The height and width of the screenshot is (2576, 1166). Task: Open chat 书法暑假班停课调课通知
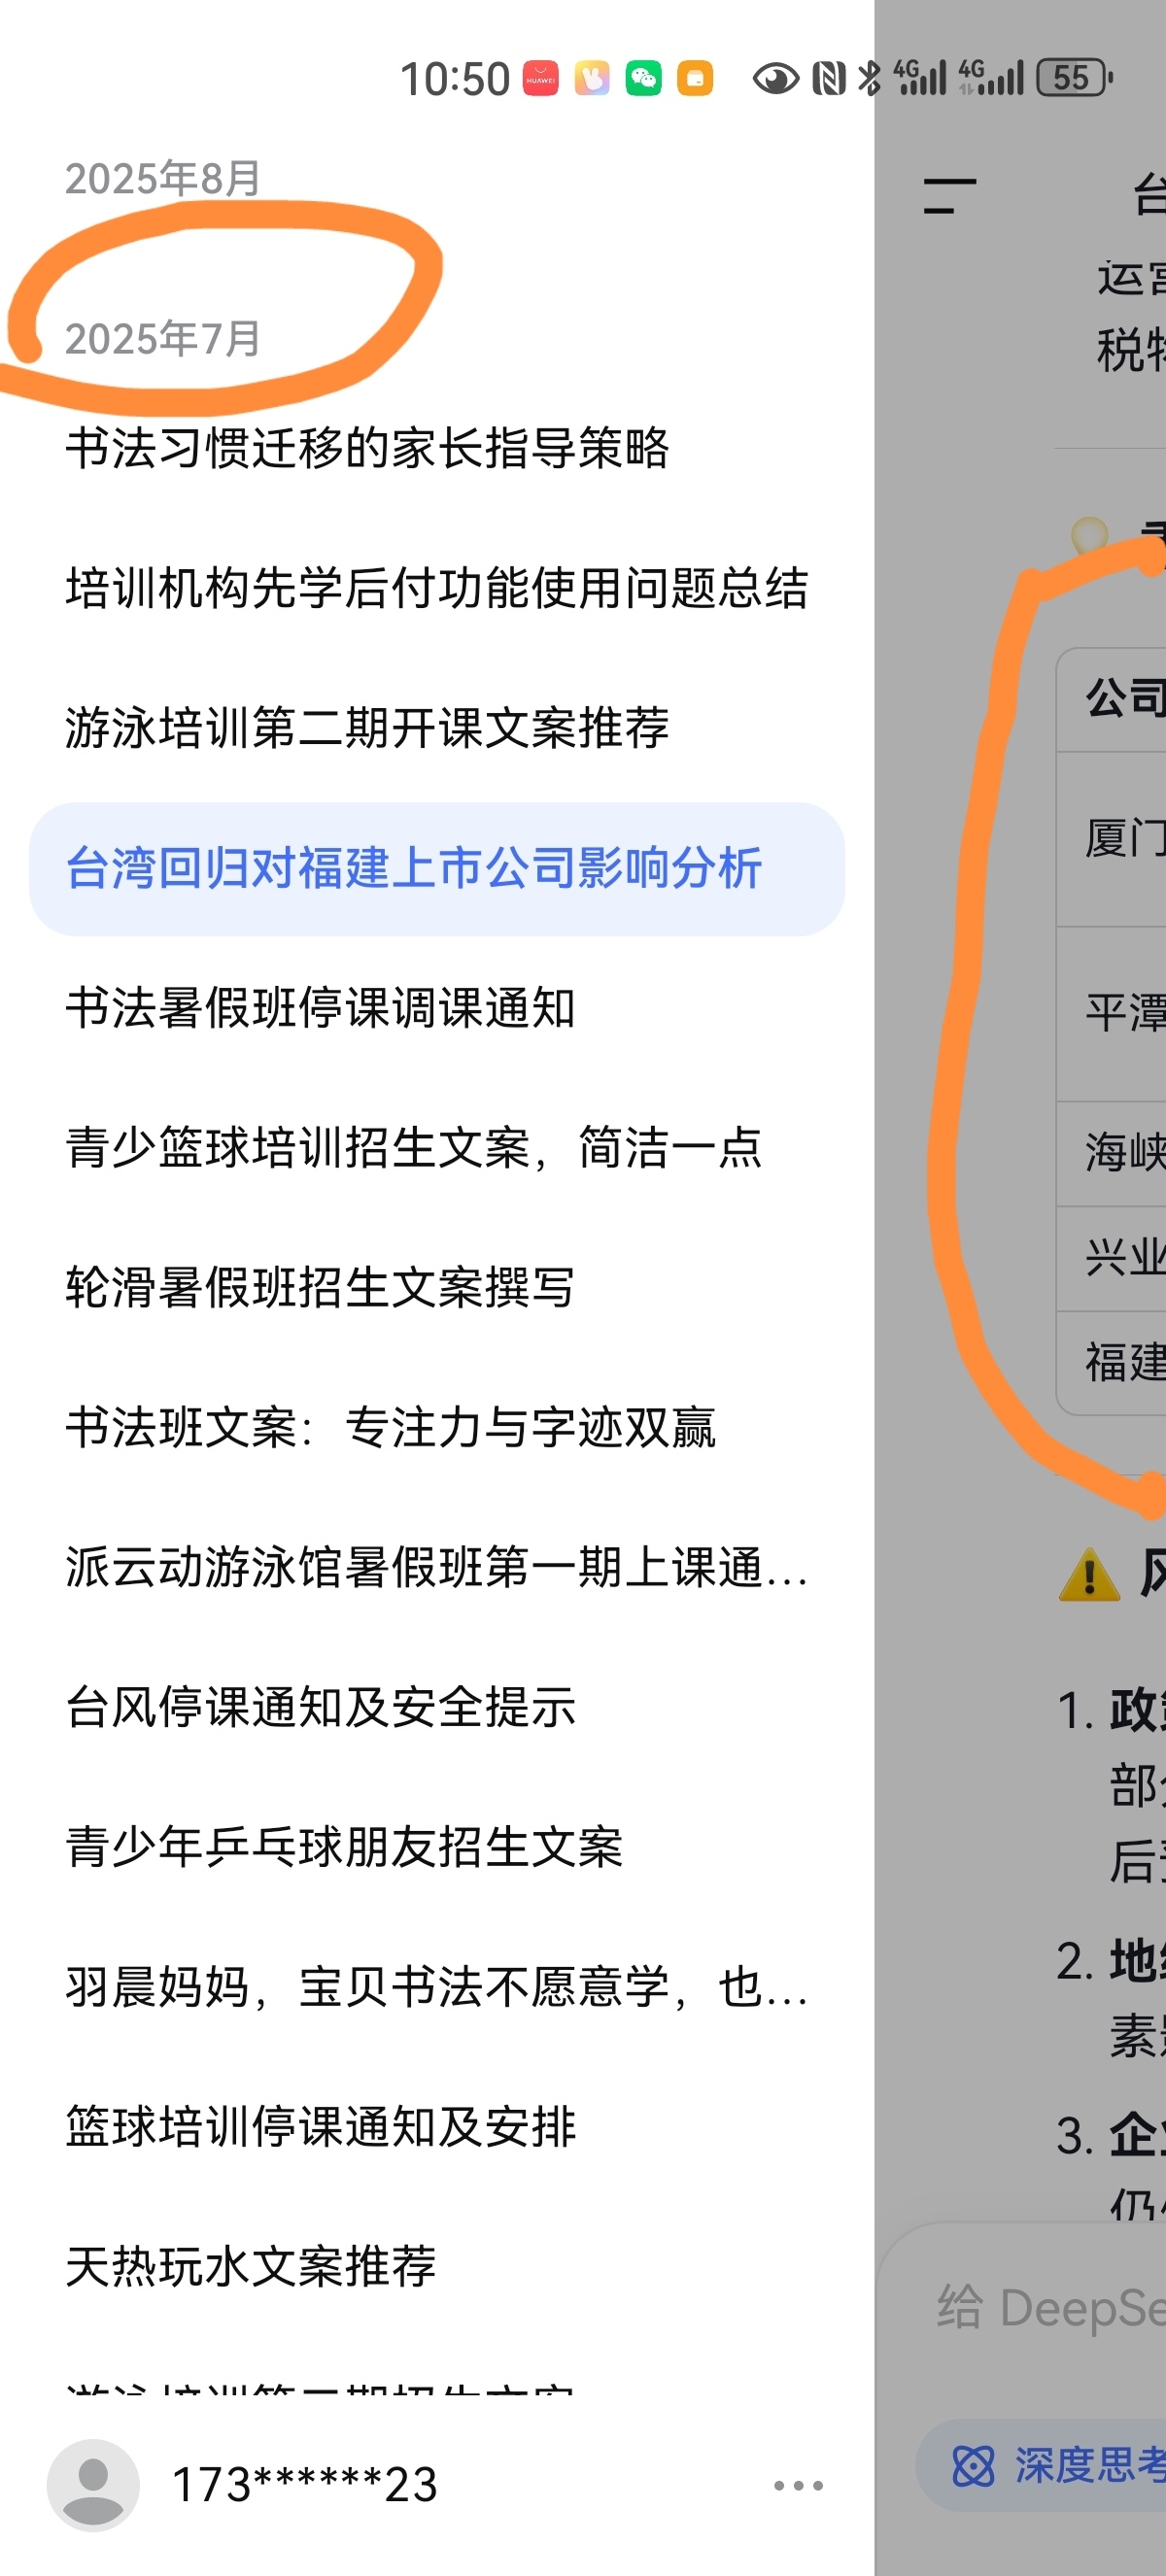pyautogui.click(x=320, y=1007)
